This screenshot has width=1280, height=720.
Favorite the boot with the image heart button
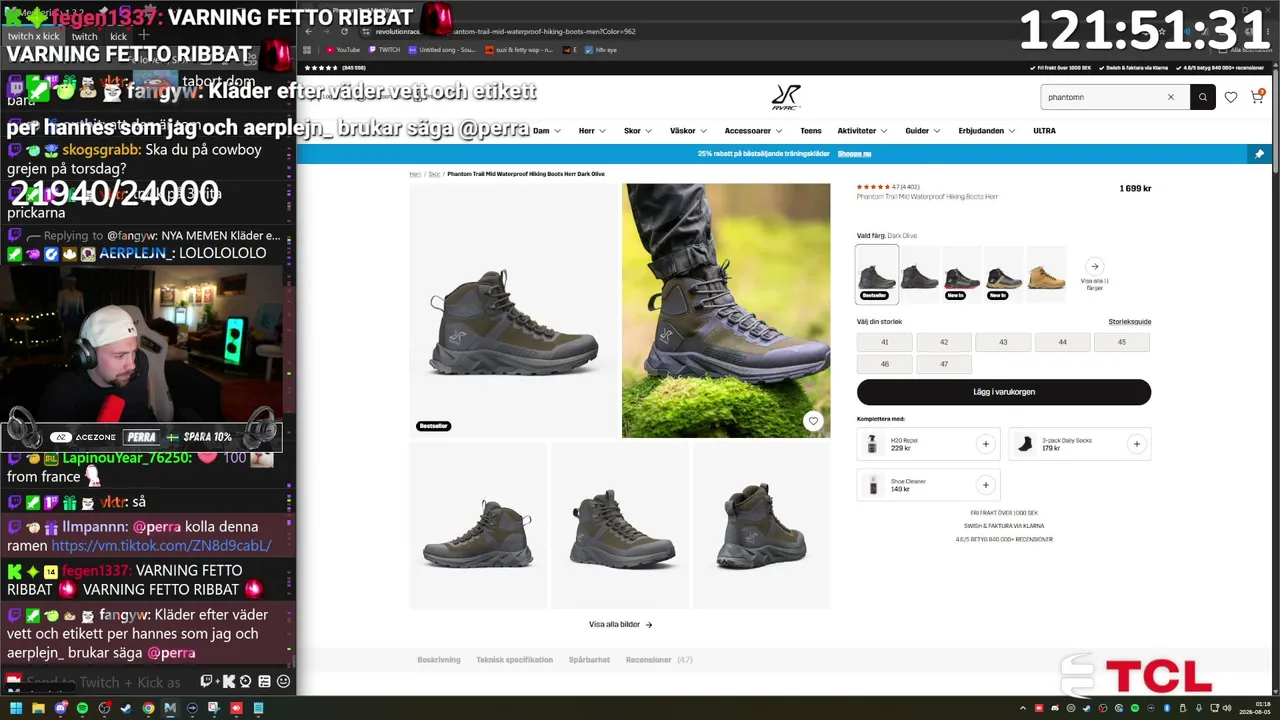813,421
